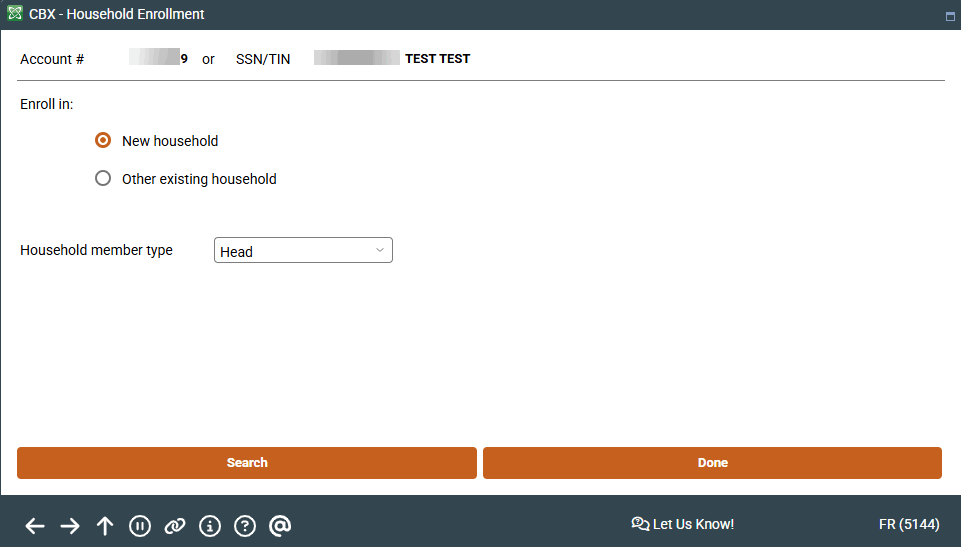Click the chain link icon

coord(175,526)
